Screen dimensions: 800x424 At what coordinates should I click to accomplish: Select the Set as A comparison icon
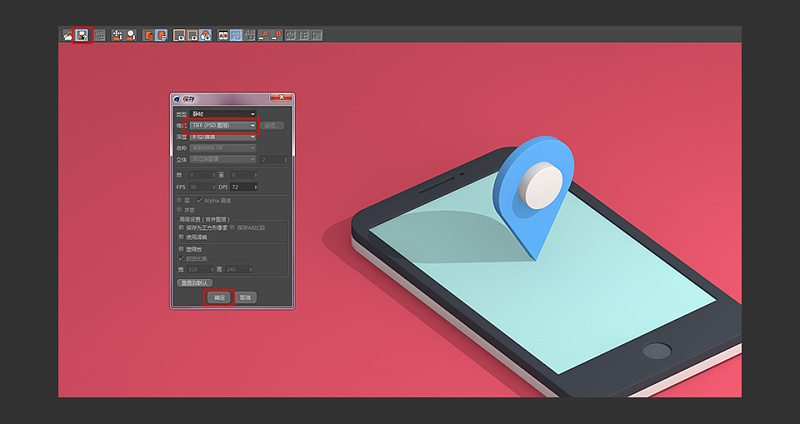pyautogui.click(x=263, y=35)
